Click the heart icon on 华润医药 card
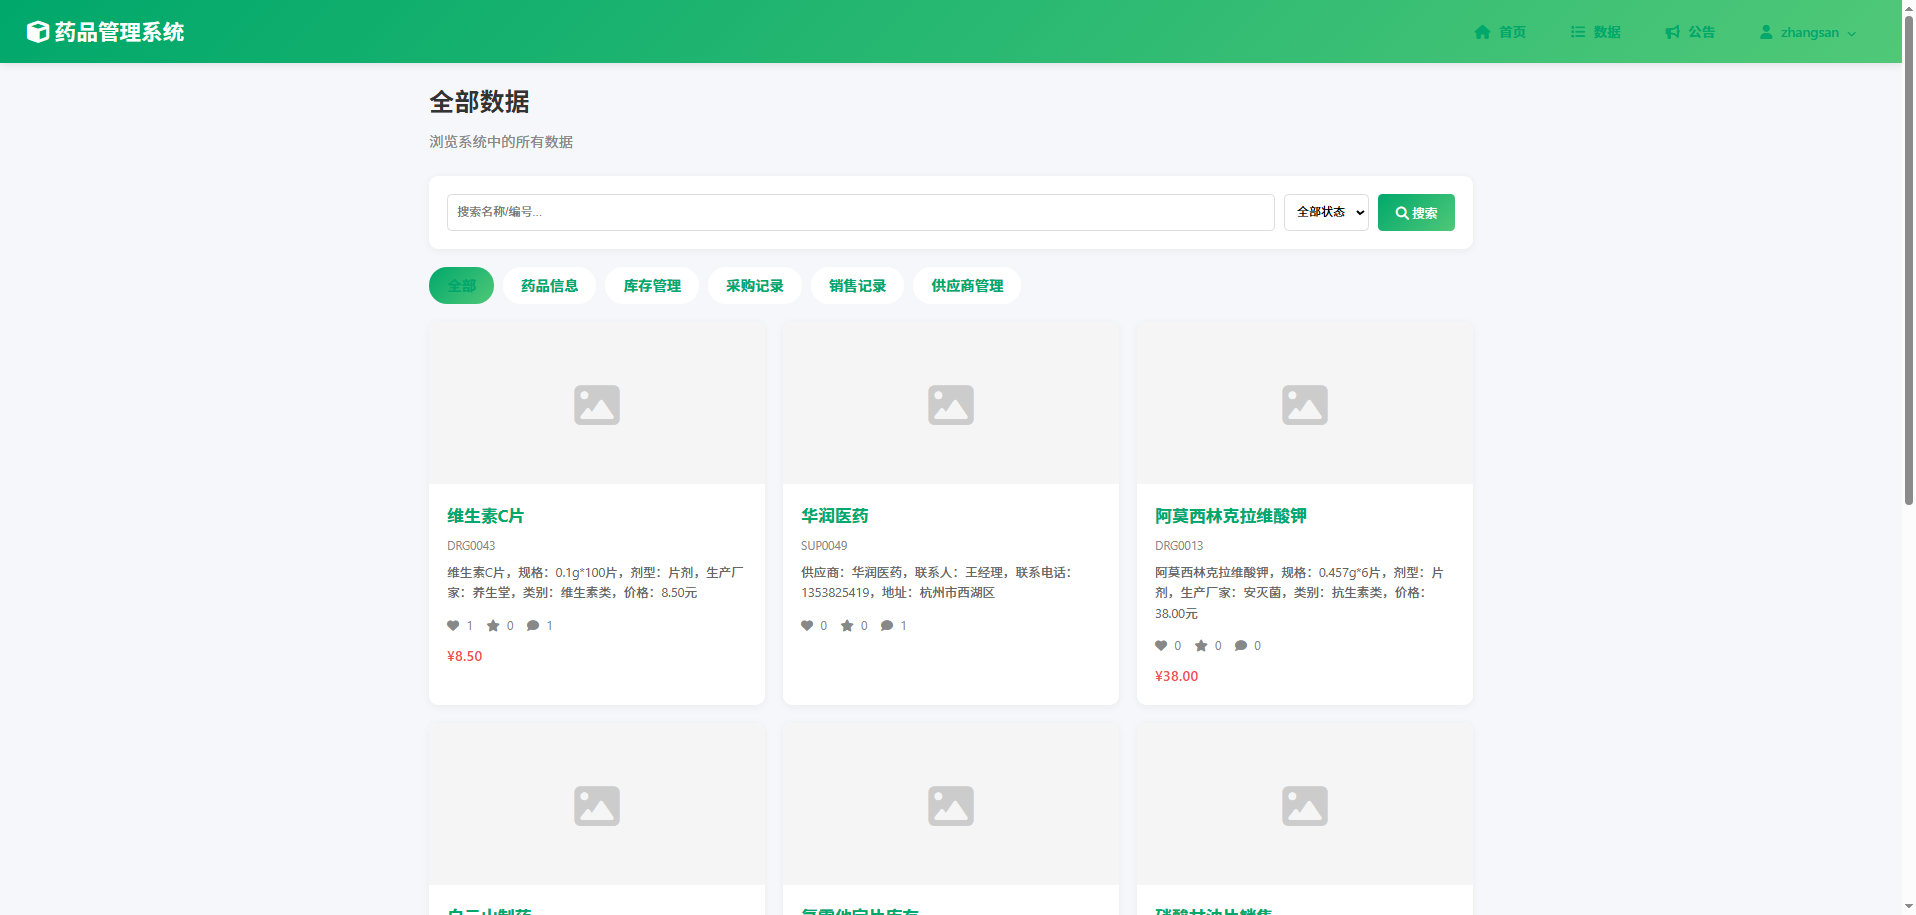The height and width of the screenshot is (915, 1916). 807,626
